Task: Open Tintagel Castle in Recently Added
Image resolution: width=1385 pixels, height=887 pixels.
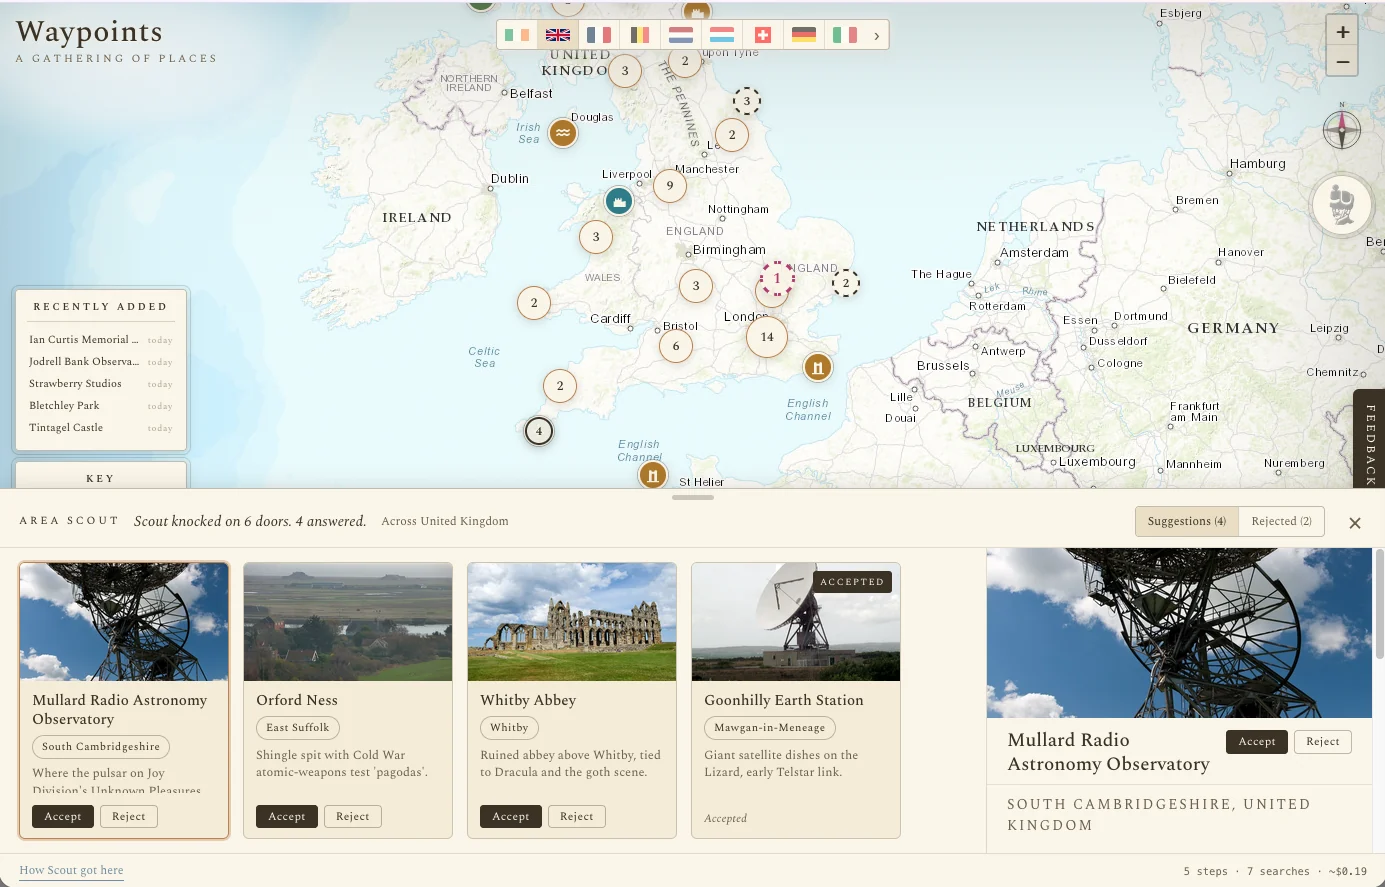Action: click(x=100, y=428)
